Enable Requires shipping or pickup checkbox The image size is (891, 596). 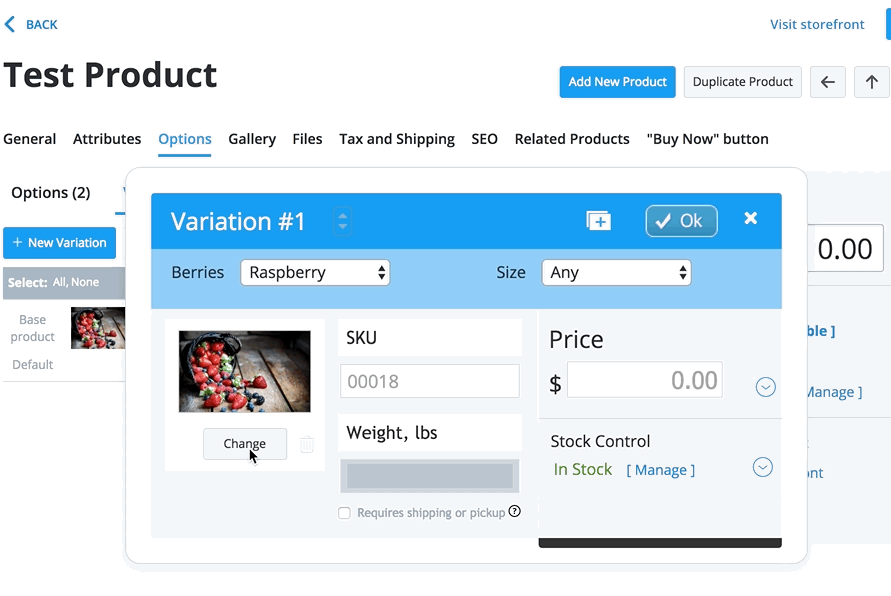(x=344, y=513)
